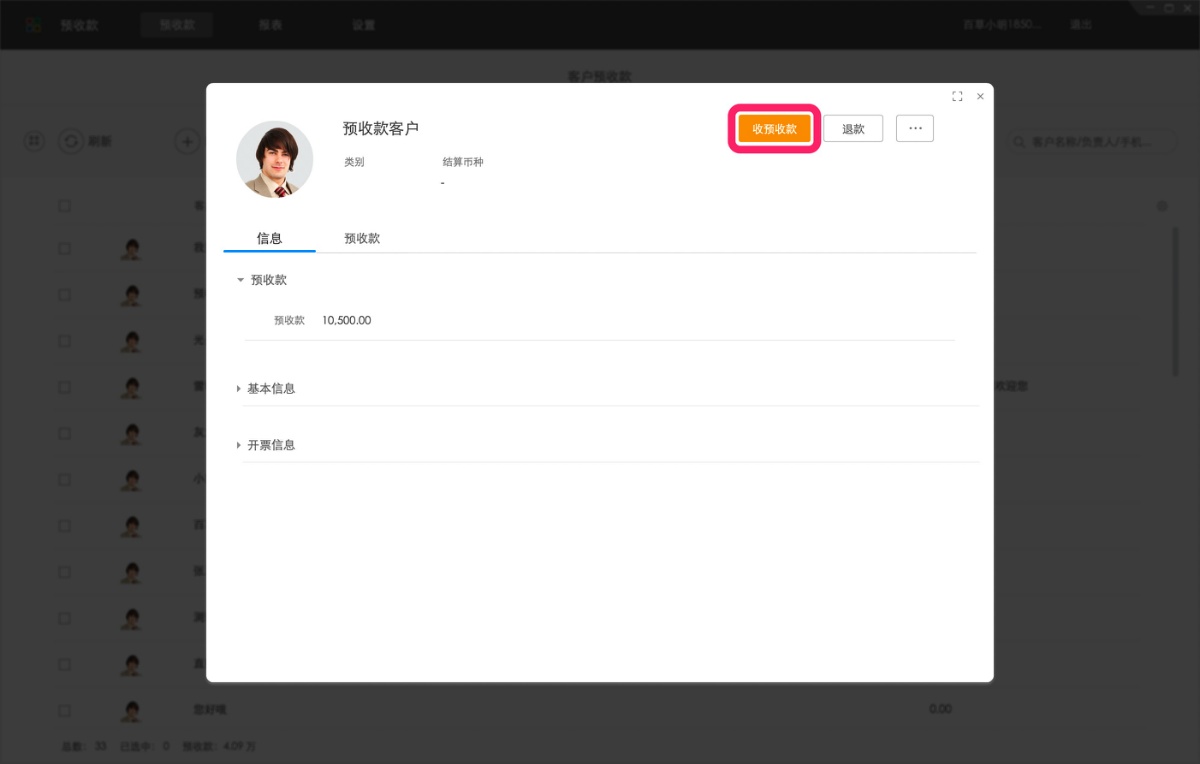Click the 预收款客户 title text
Screen dimensions: 1200x764
[x=381, y=129]
